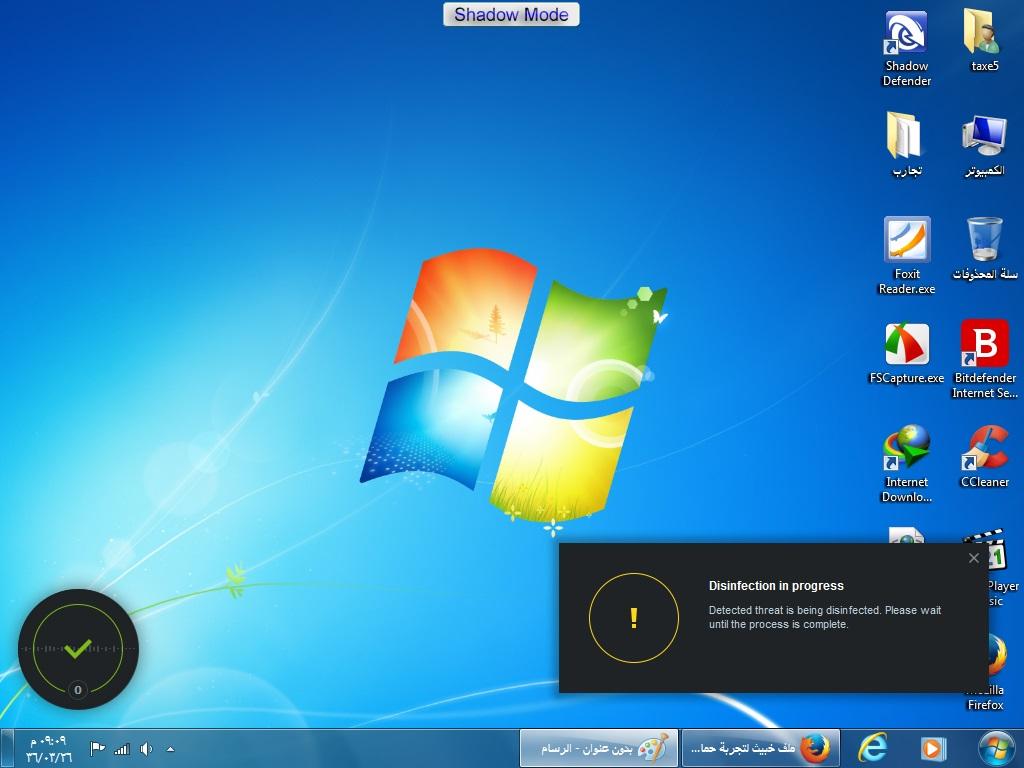Open CCleaner desktop shortcut
Image resolution: width=1024 pixels, height=768 pixels.
coord(984,457)
